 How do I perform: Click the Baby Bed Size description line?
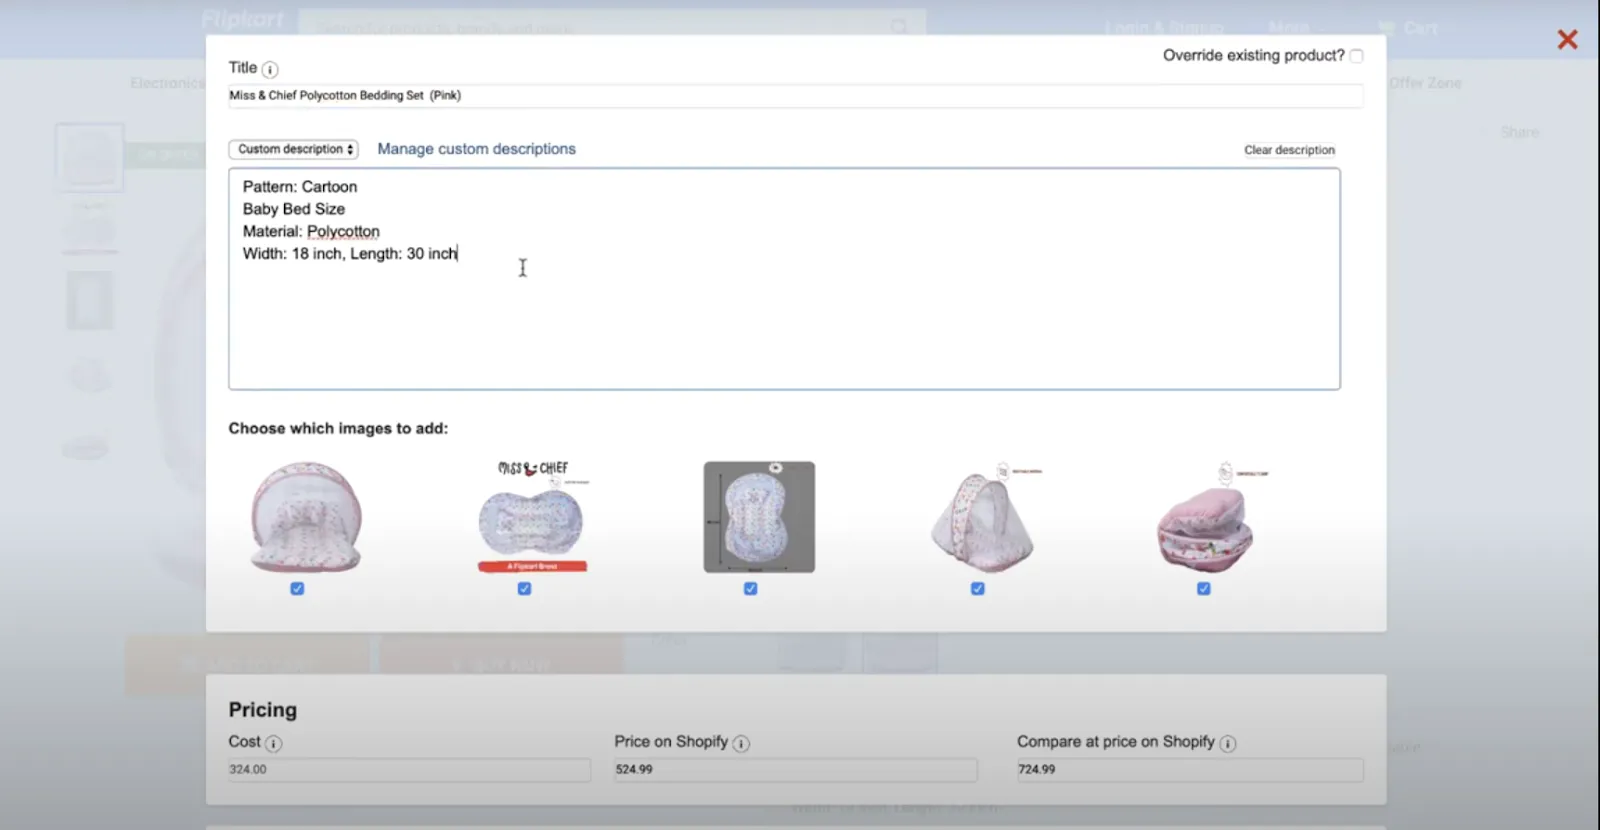294,209
